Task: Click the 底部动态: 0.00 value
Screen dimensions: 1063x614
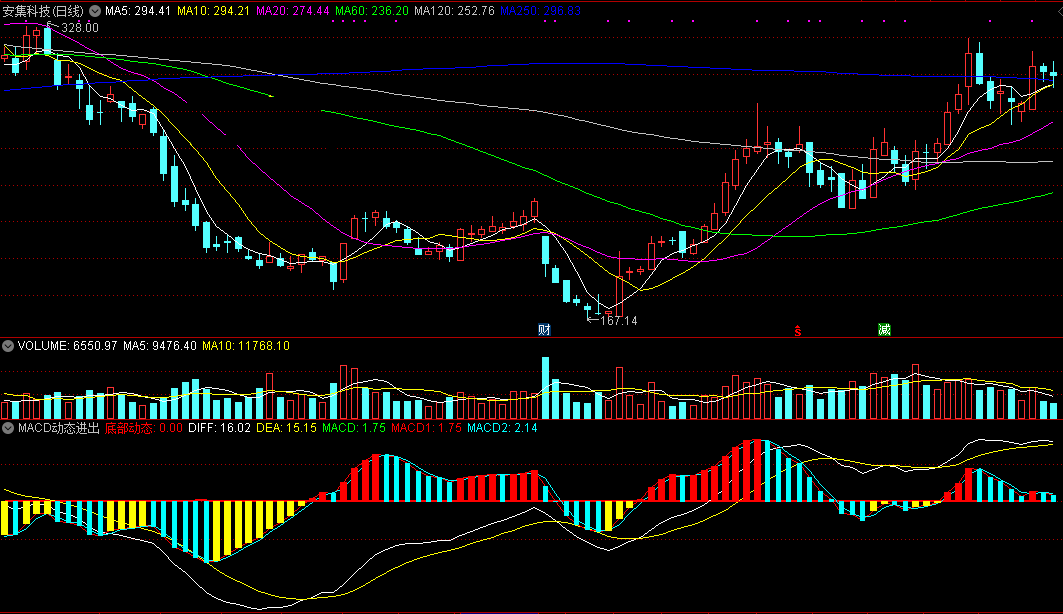Action: click(144, 428)
